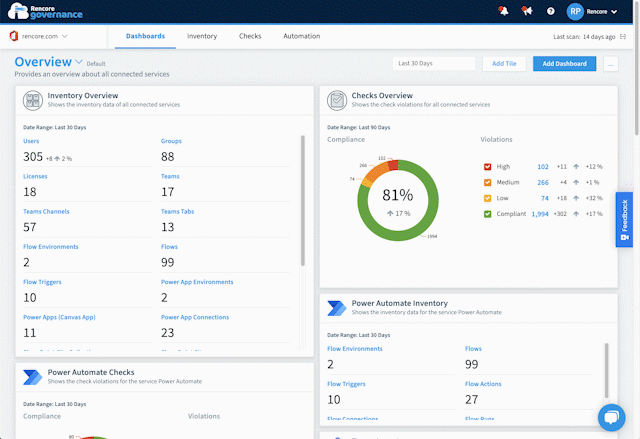The image size is (640, 439).
Task: Click the icon next to Last scan
Action: (623, 36)
